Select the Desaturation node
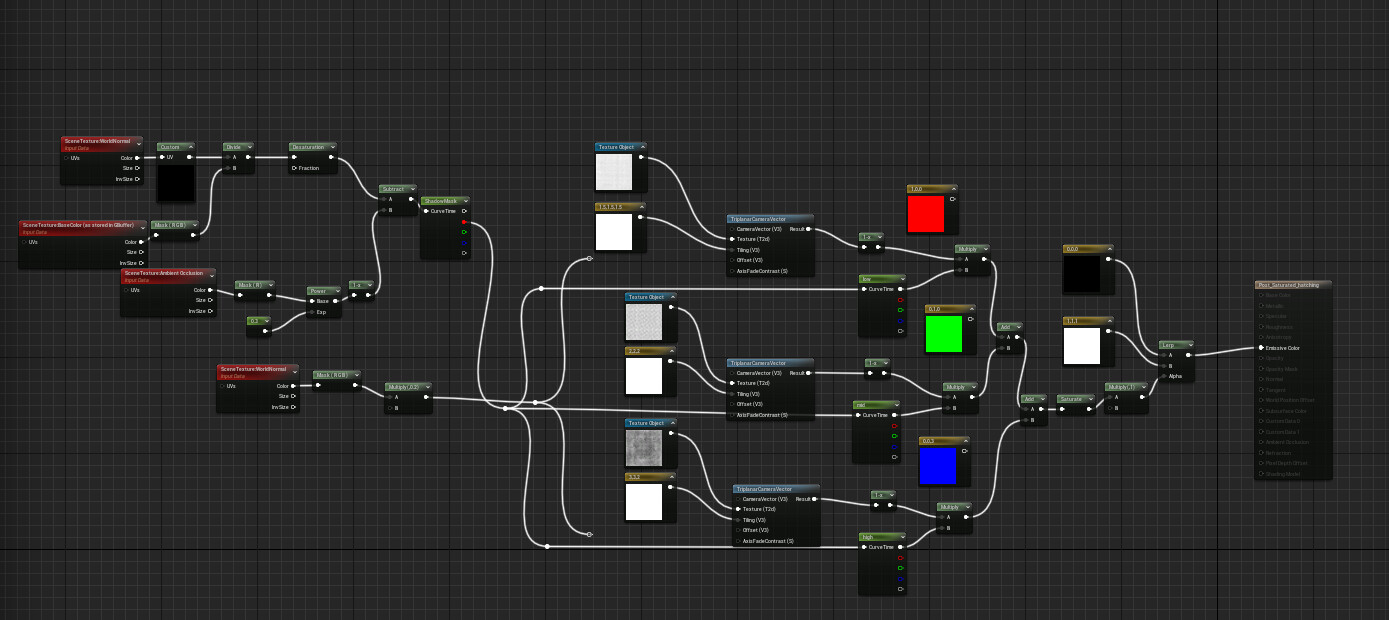Image resolution: width=1389 pixels, height=620 pixels. (311, 147)
